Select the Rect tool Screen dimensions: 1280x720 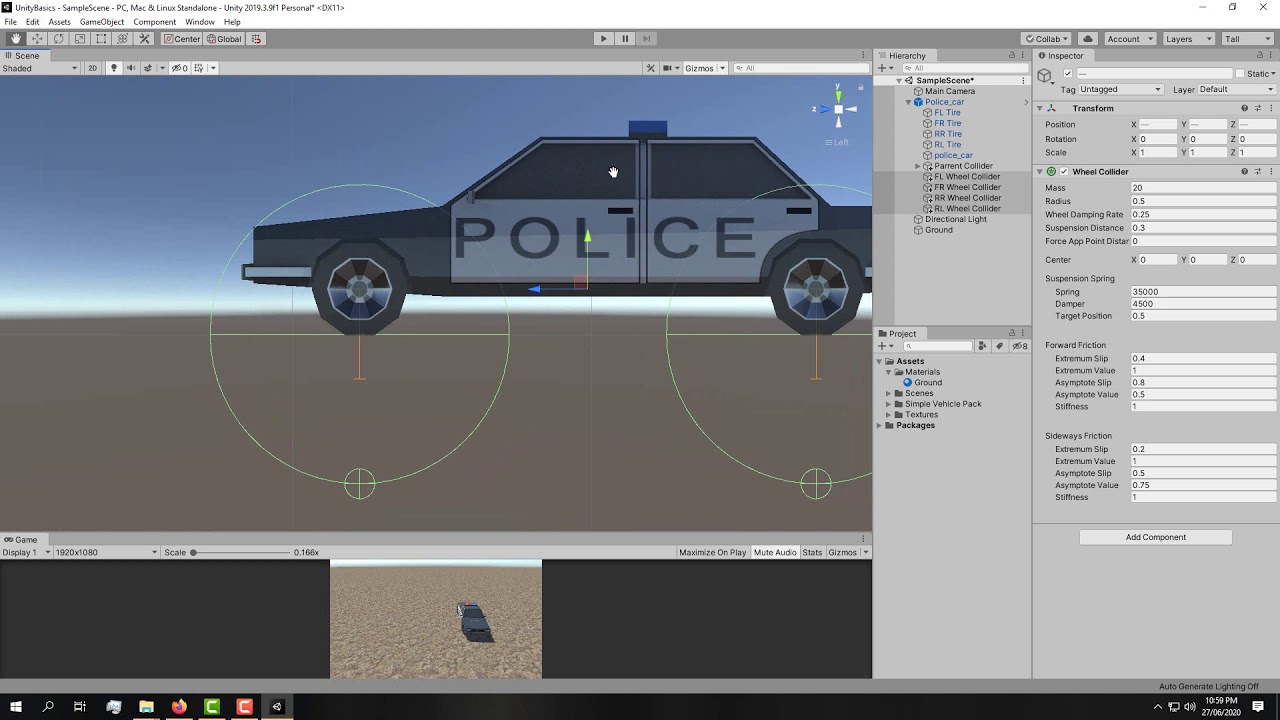(101, 39)
